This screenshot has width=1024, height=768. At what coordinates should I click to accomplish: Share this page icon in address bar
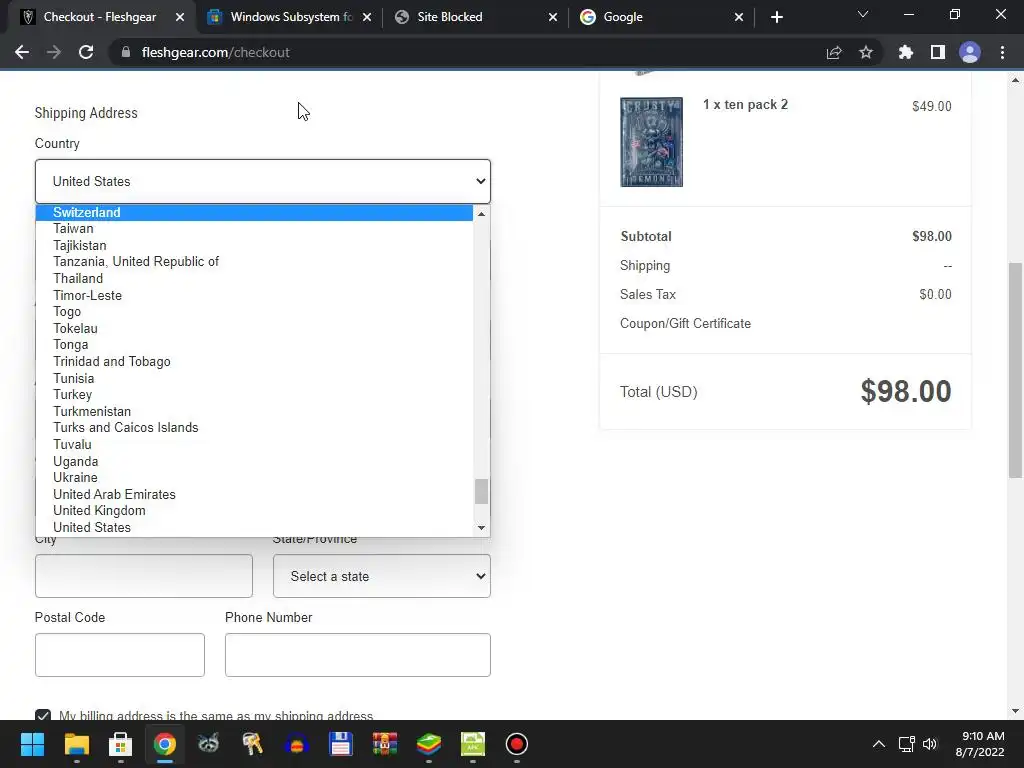click(x=834, y=52)
